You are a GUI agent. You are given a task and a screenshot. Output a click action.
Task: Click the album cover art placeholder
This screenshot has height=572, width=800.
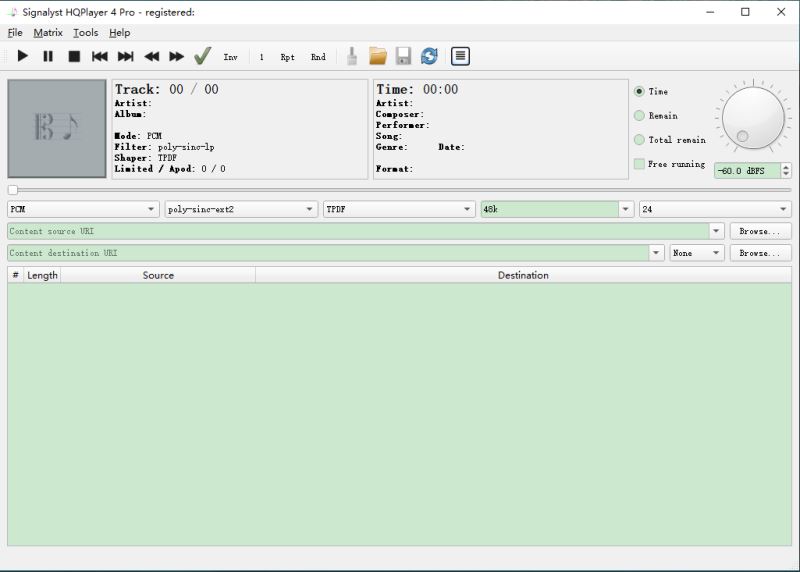click(57, 128)
